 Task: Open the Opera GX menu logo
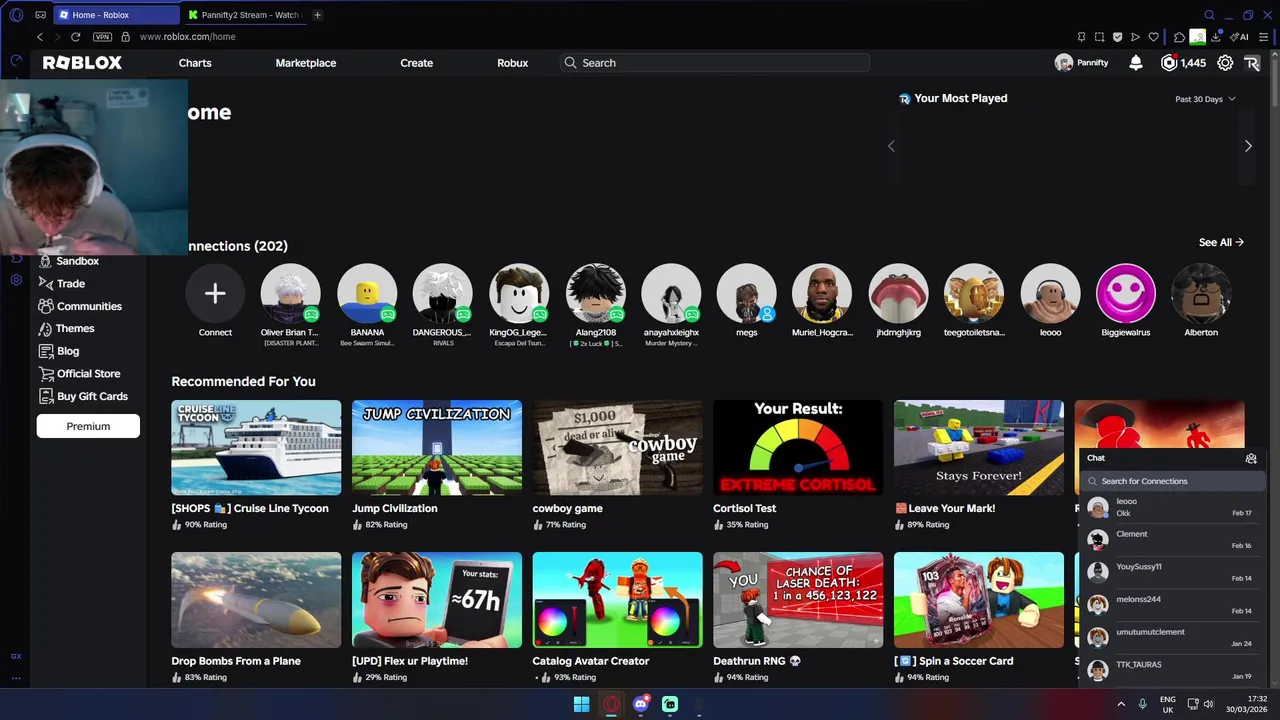[16, 15]
